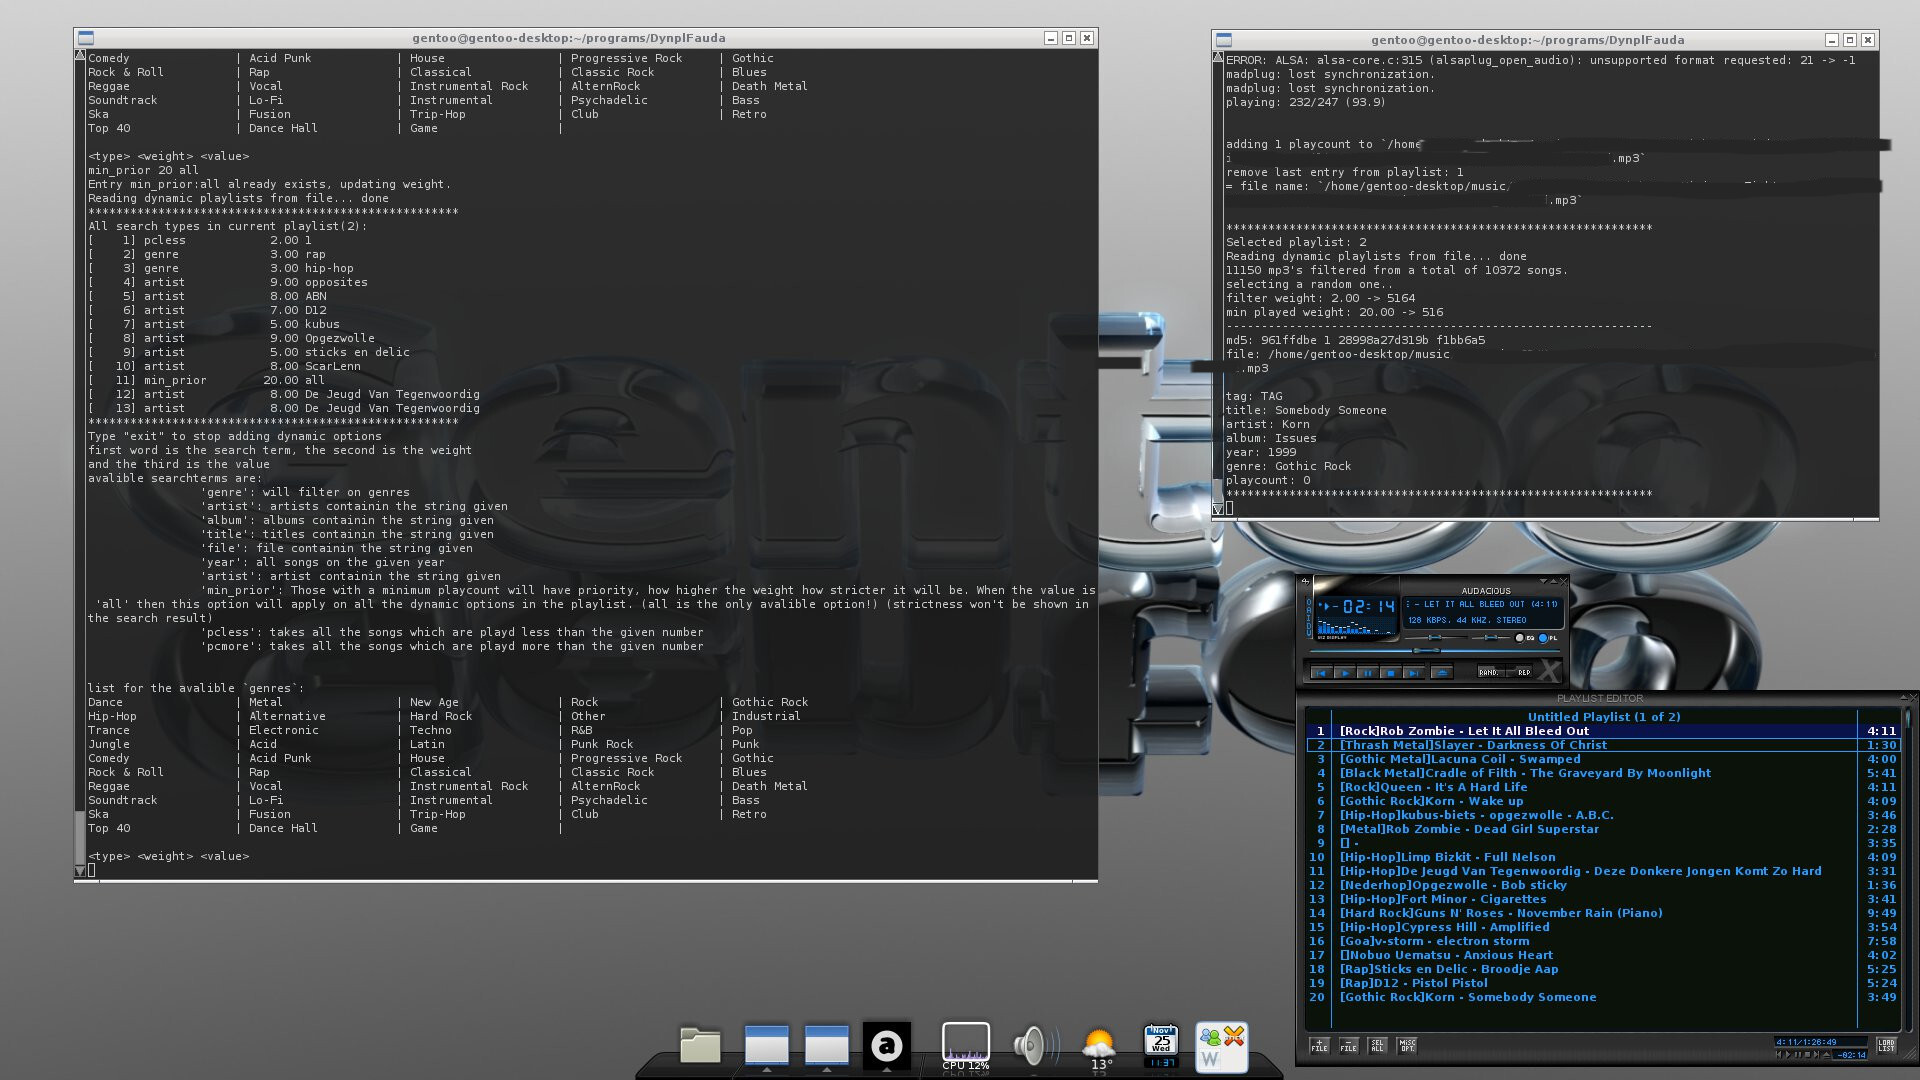Viewport: 1920px width, 1080px height.
Task: Toggle the EQ equalizer window button
Action: 1520,638
